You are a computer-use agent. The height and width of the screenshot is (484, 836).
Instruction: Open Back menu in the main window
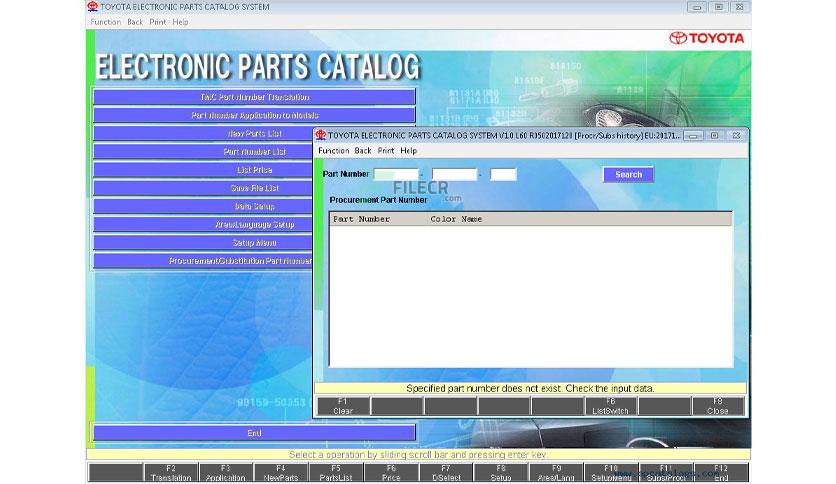click(x=135, y=22)
